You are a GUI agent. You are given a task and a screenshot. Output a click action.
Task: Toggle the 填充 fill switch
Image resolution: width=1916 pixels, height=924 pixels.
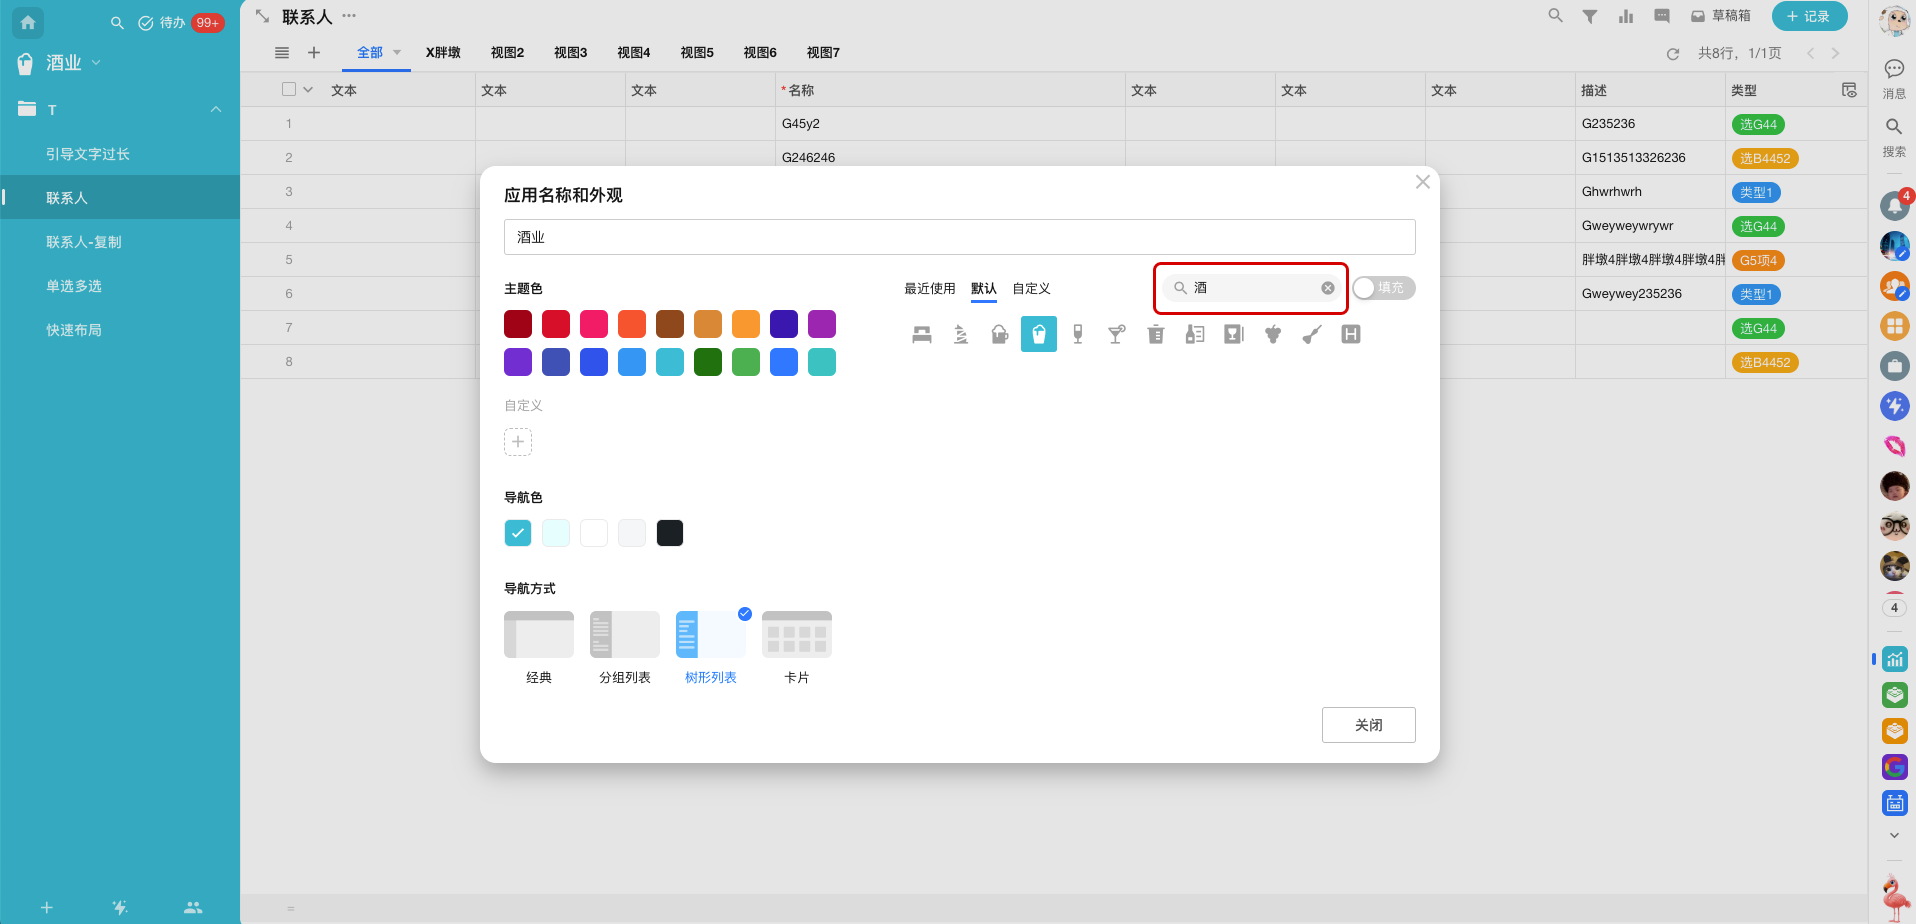1383,288
